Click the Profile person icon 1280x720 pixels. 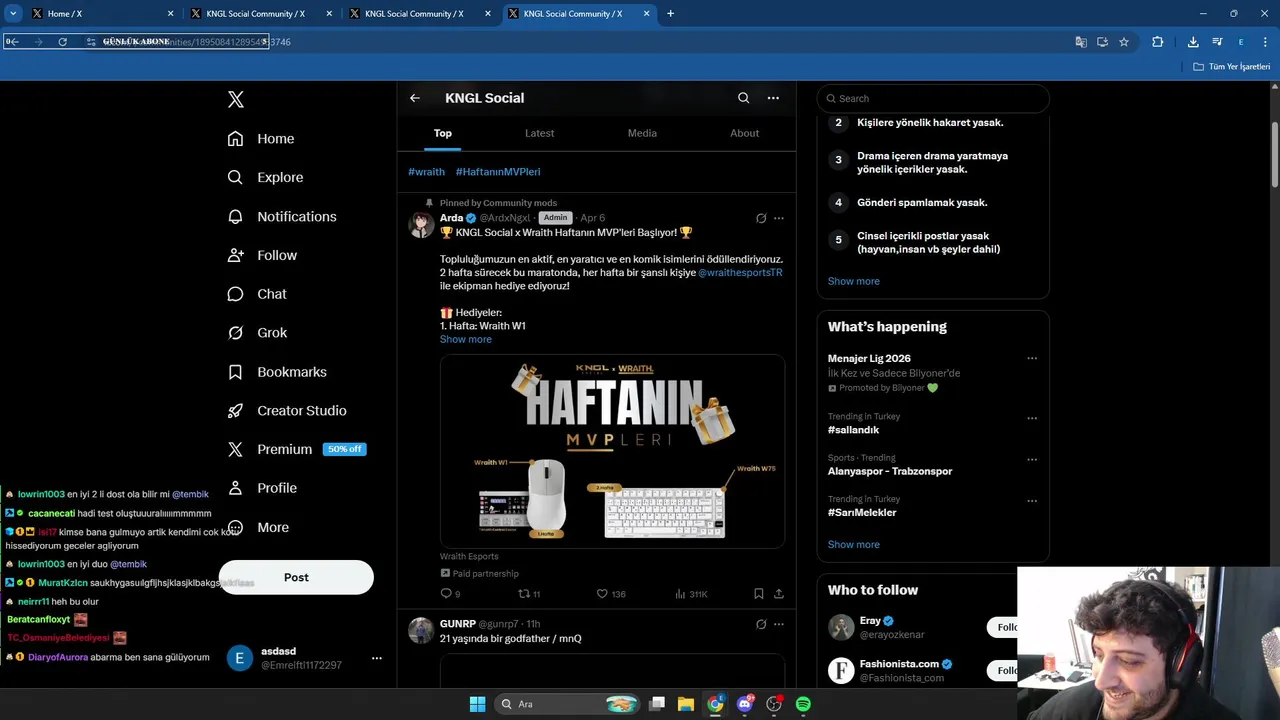click(x=235, y=488)
